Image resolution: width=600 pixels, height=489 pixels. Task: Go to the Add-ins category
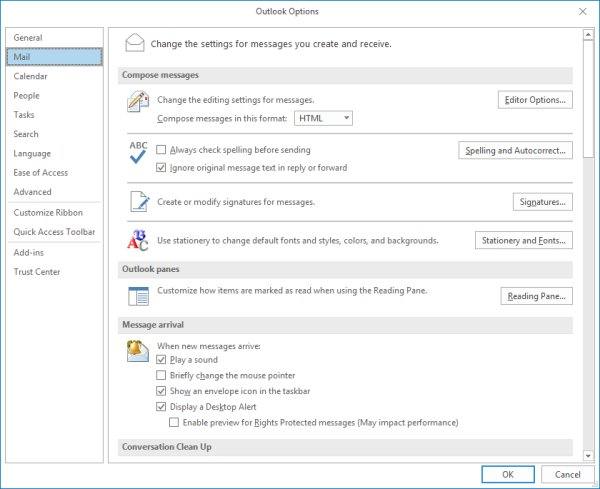point(54,253)
